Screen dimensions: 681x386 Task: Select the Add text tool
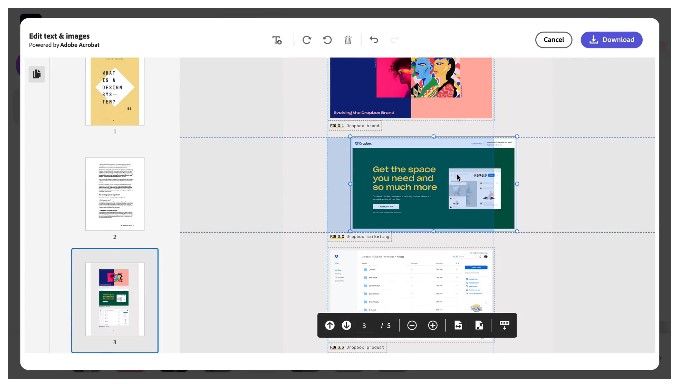tap(277, 40)
